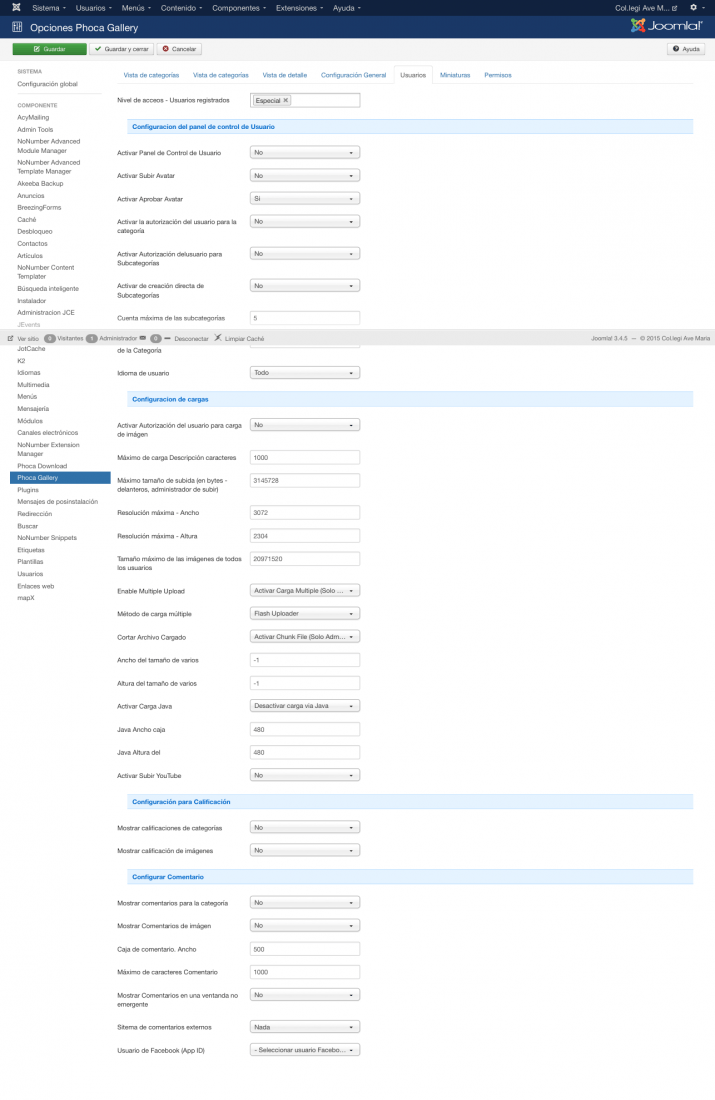Switch to Vista de detalle tab

tap(285, 75)
